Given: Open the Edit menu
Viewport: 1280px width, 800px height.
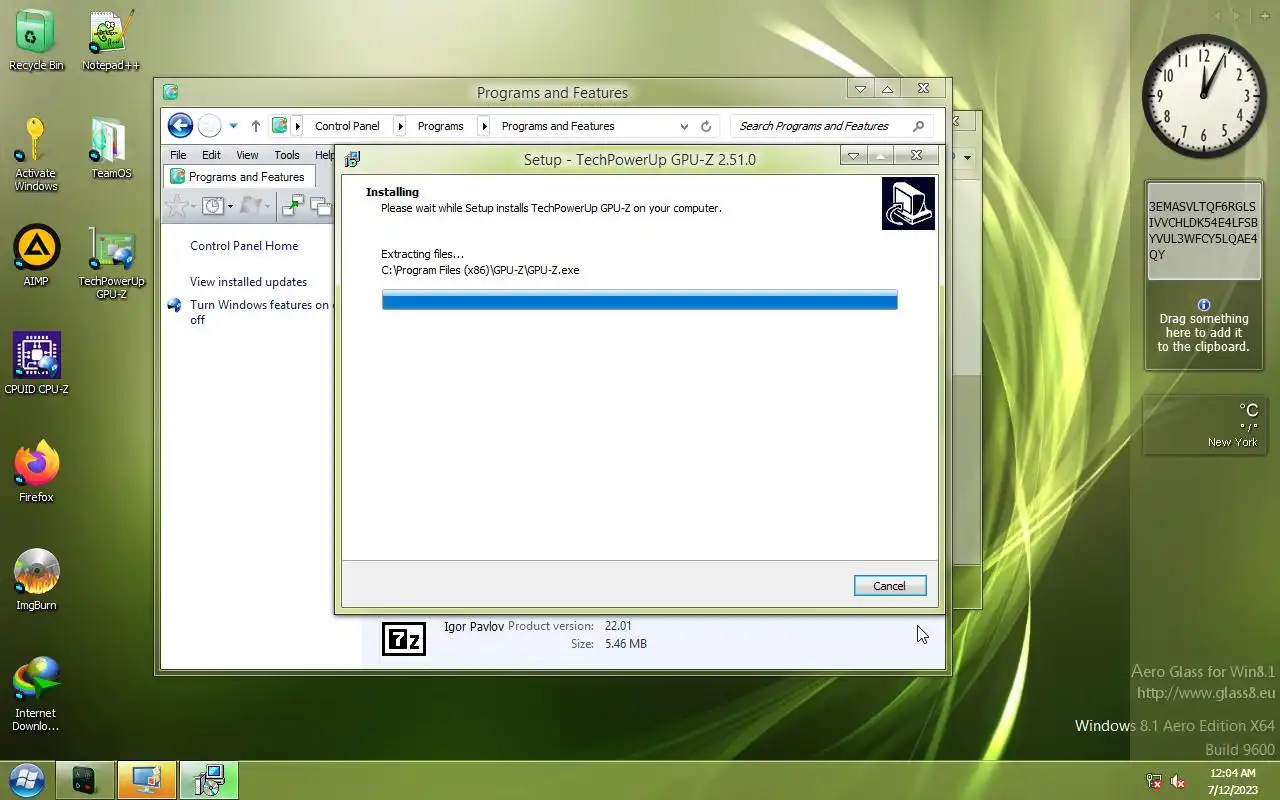Looking at the screenshot, I should click(x=211, y=155).
